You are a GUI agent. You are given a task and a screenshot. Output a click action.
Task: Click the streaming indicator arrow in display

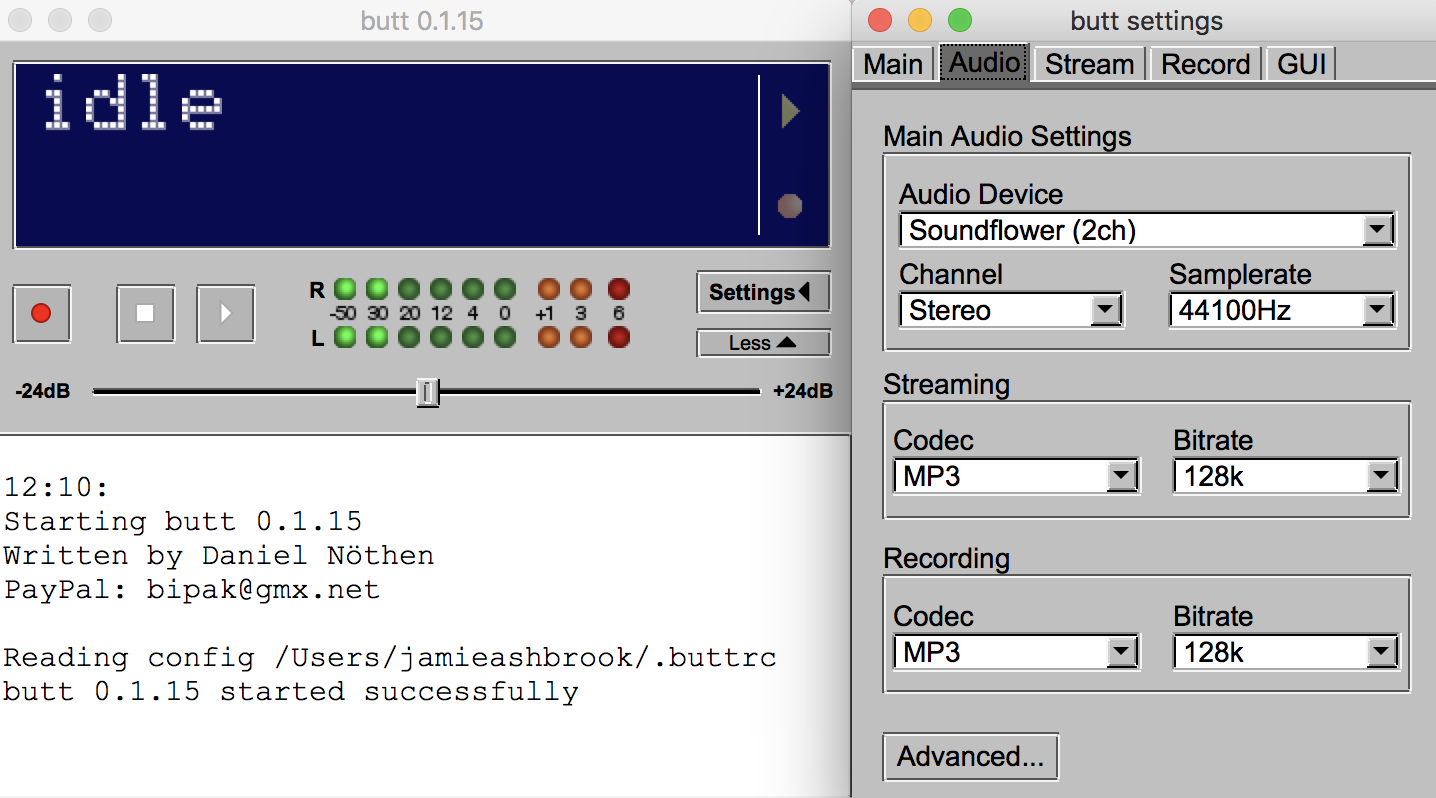click(790, 111)
